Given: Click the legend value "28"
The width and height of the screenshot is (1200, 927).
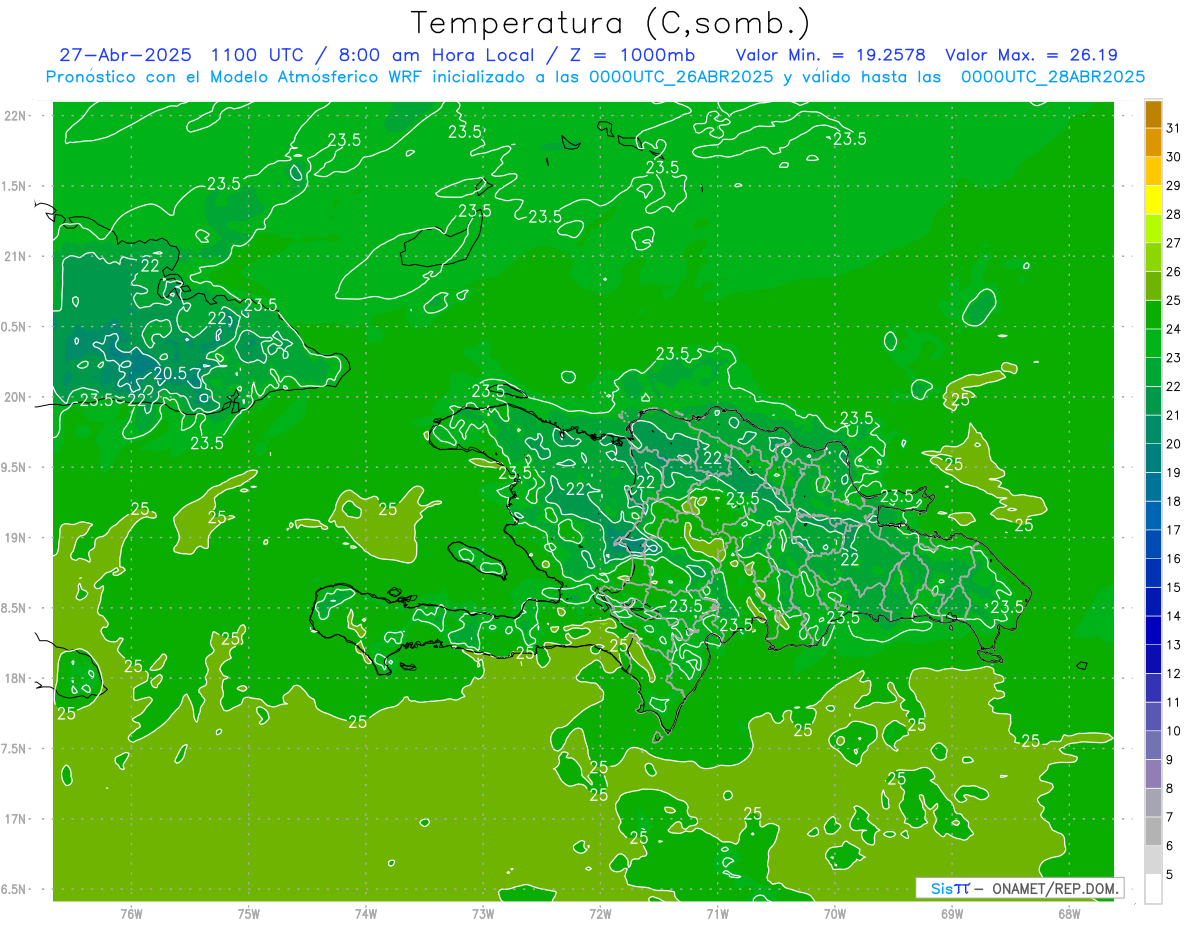Looking at the screenshot, I should pyautogui.click(x=1173, y=214).
